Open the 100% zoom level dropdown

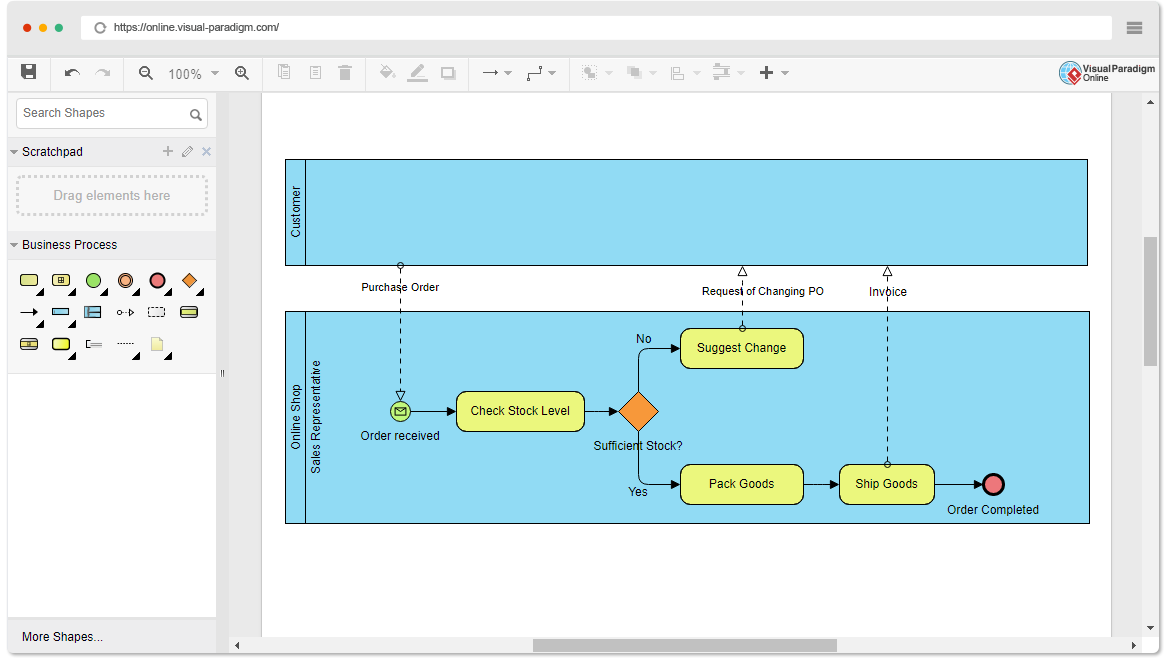(214, 73)
